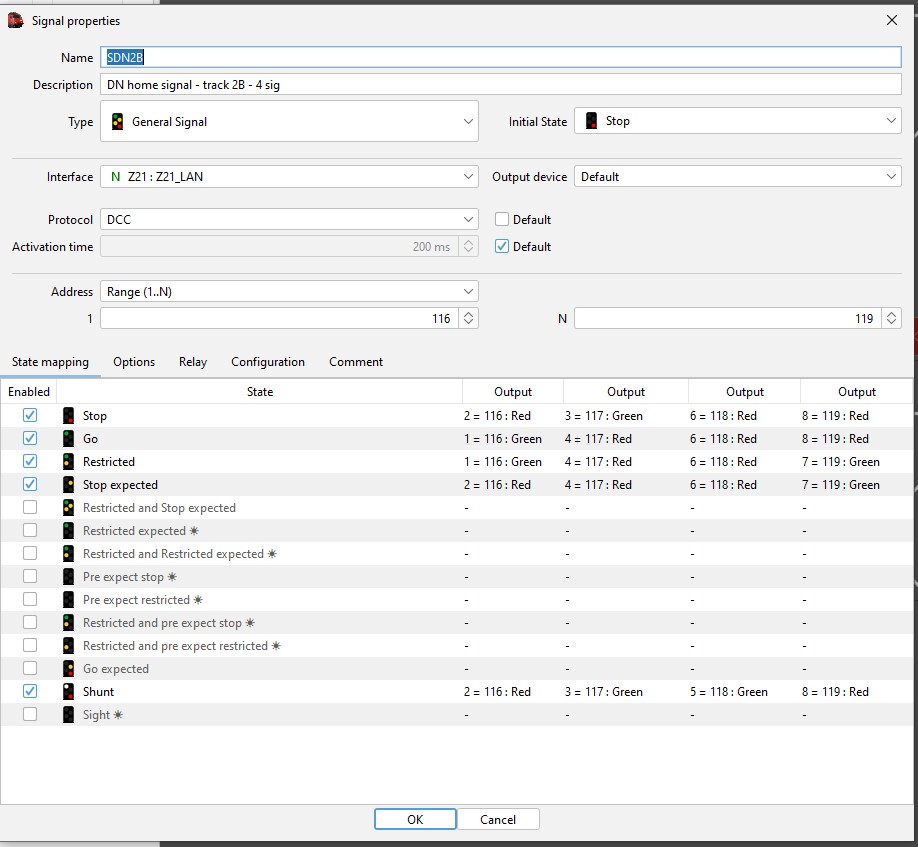Open the Interface Z21_LAN dropdown

[289, 177]
